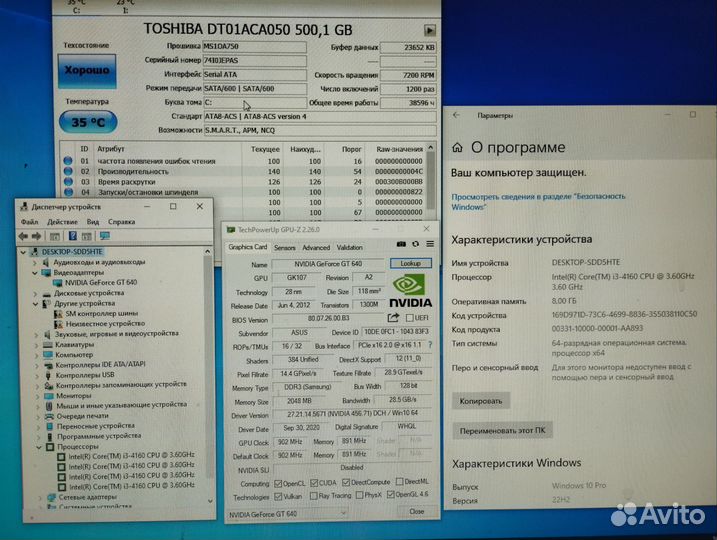The width and height of the screenshot is (717, 540).
Task: Toggle the OpenGL 4.6 checkbox
Action: click(391, 494)
